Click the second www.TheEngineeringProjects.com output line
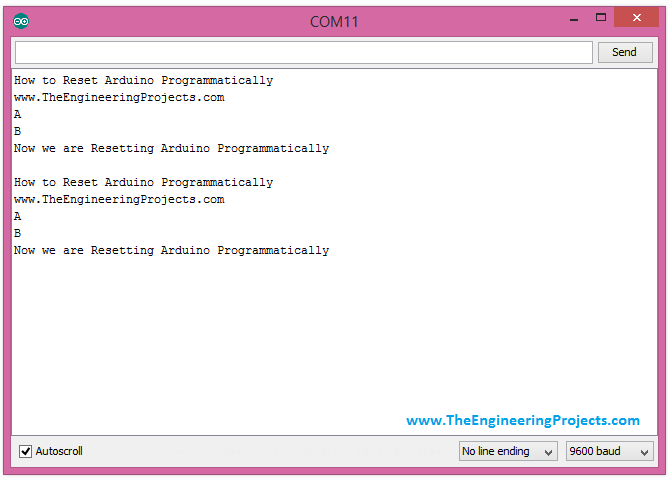This screenshot has height=483, width=672. click(x=119, y=199)
